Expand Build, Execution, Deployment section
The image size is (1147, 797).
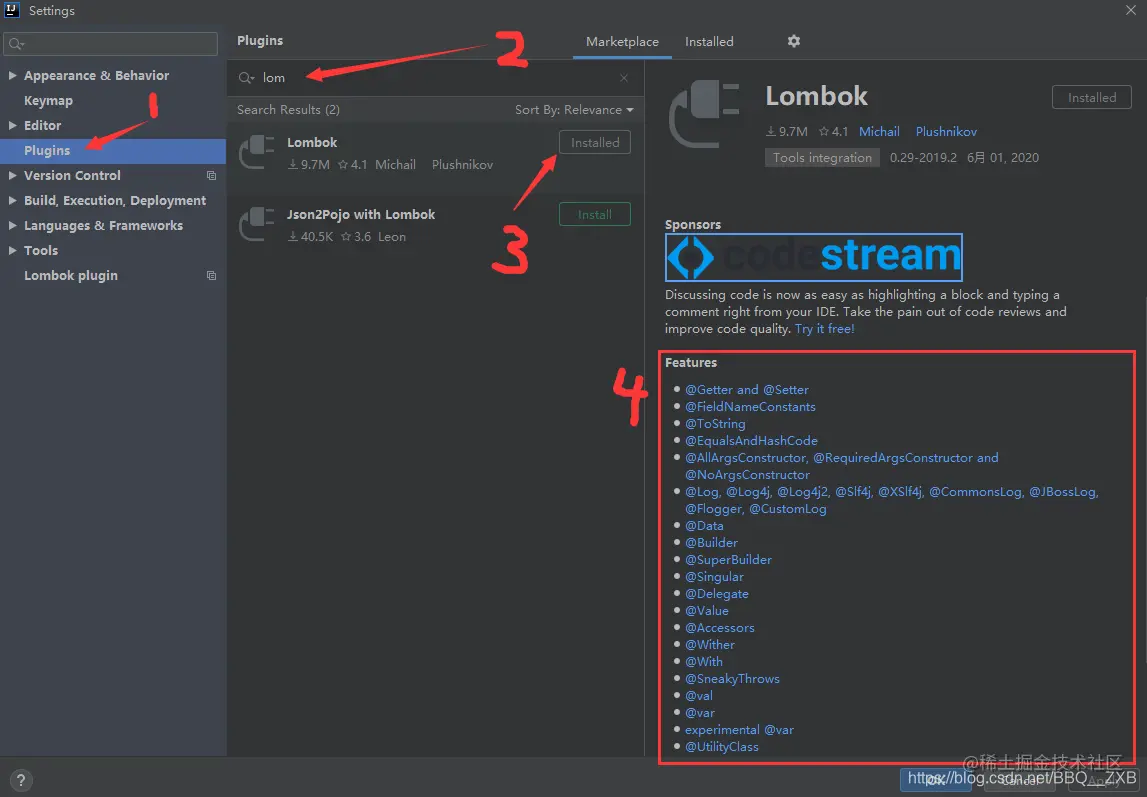[12, 200]
